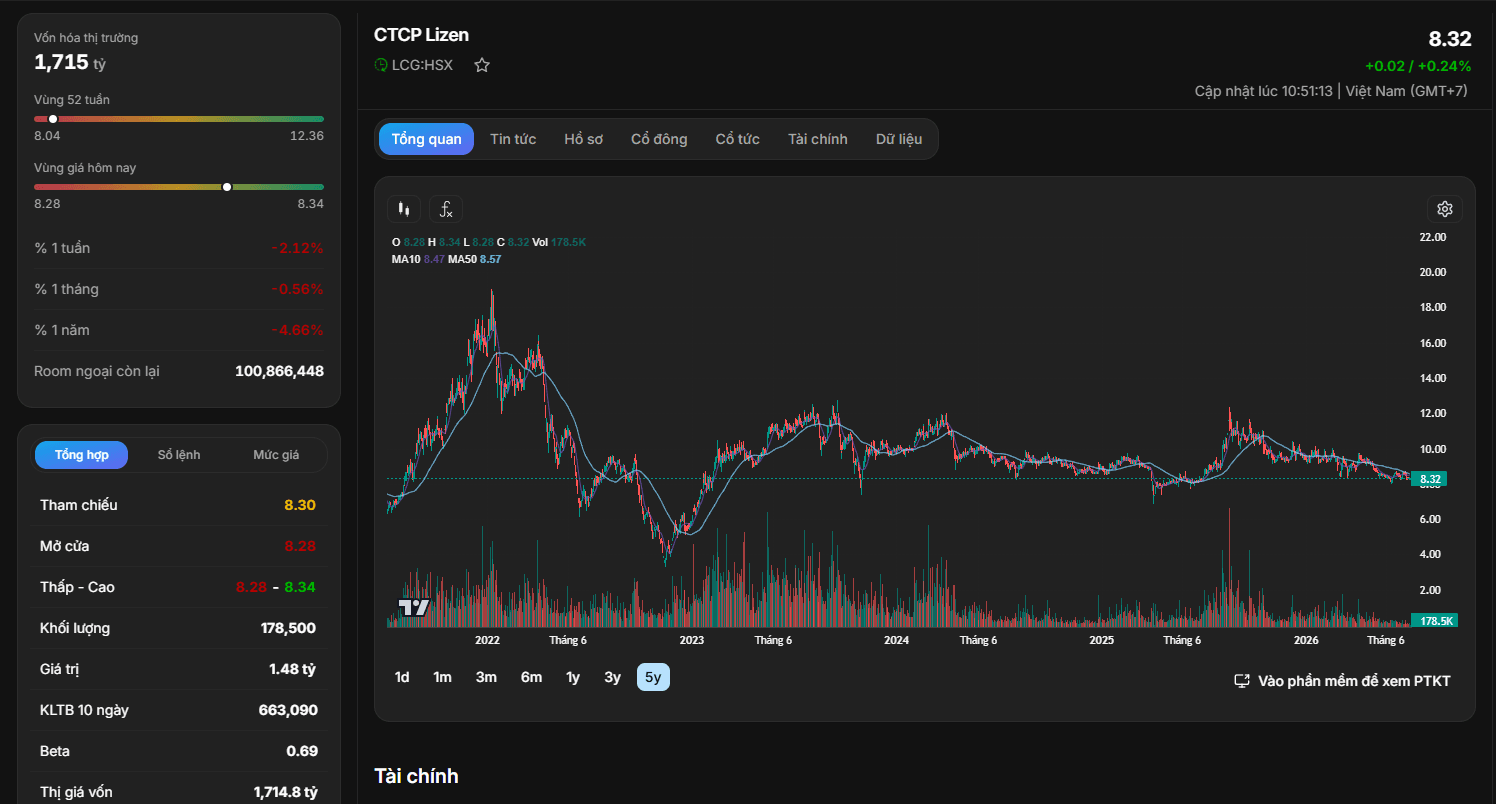The height and width of the screenshot is (804, 1496).
Task: Click the TradingView logo on chart
Action: click(414, 607)
